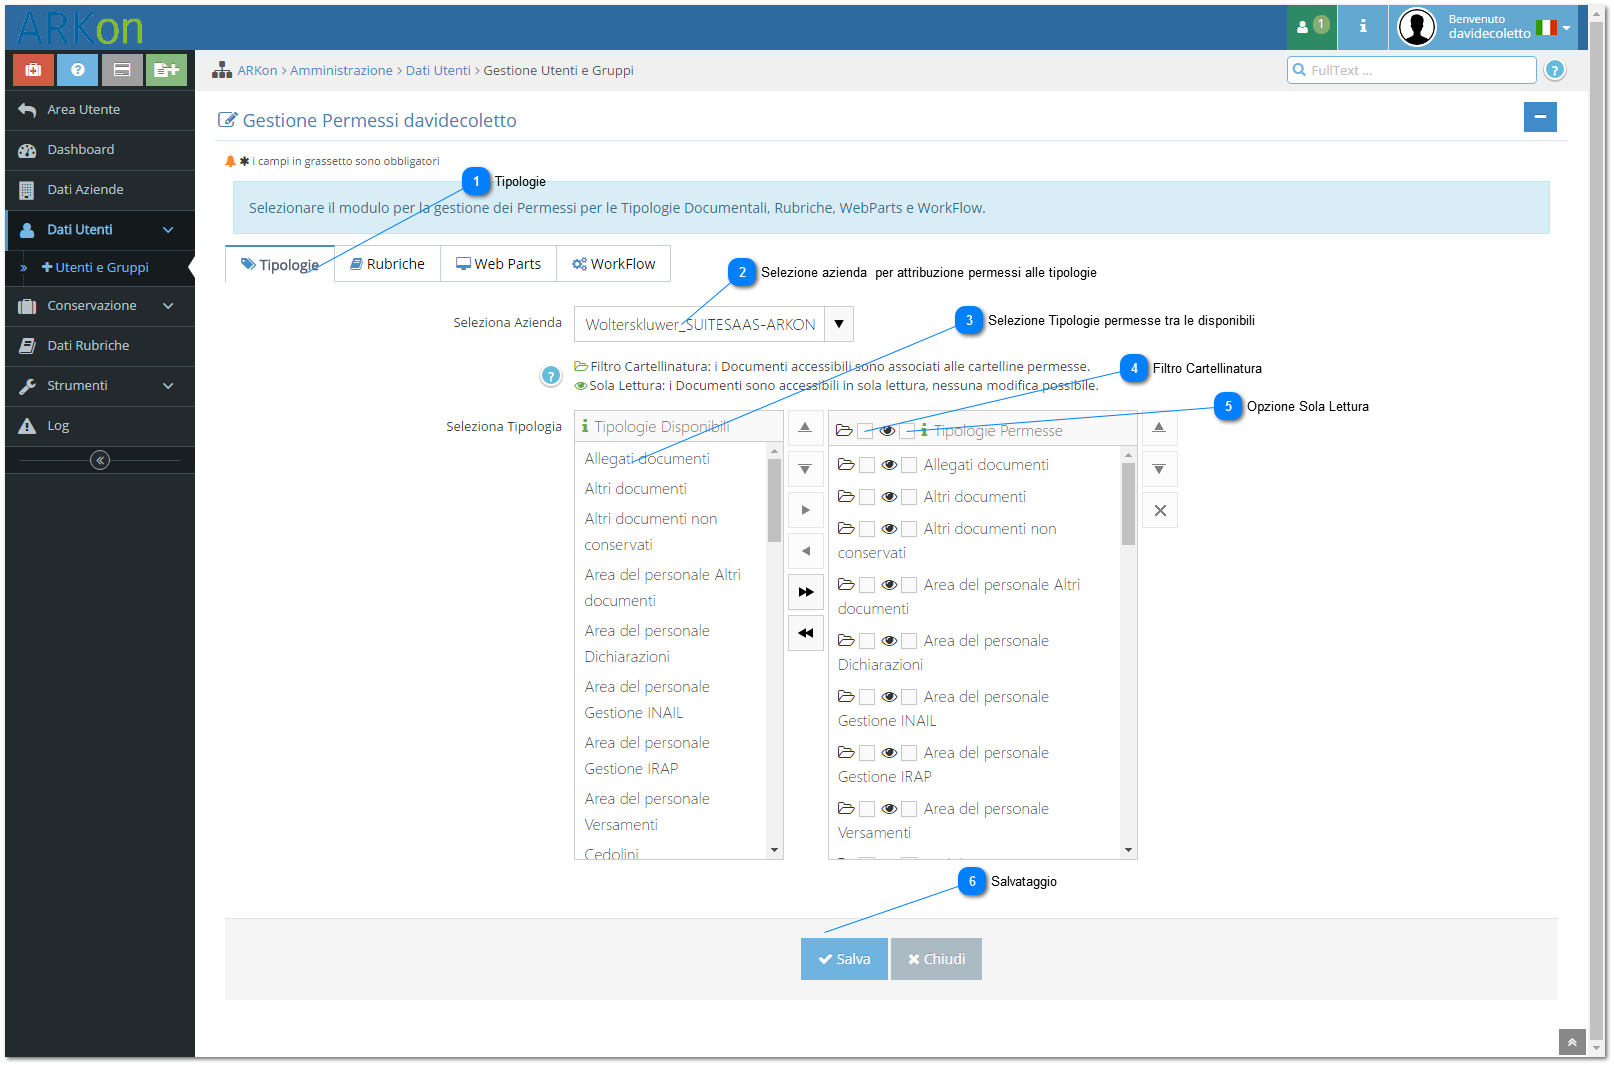Switch to the Rubriche tab

coord(388,264)
